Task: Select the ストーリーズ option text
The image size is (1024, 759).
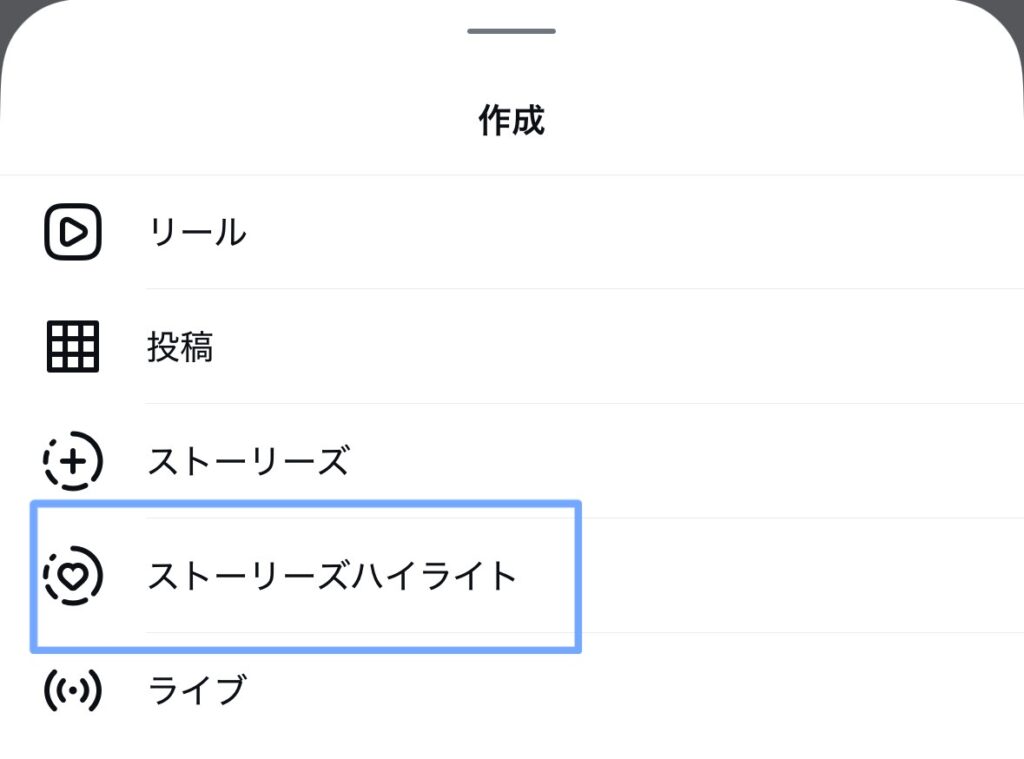Action: tap(248, 462)
